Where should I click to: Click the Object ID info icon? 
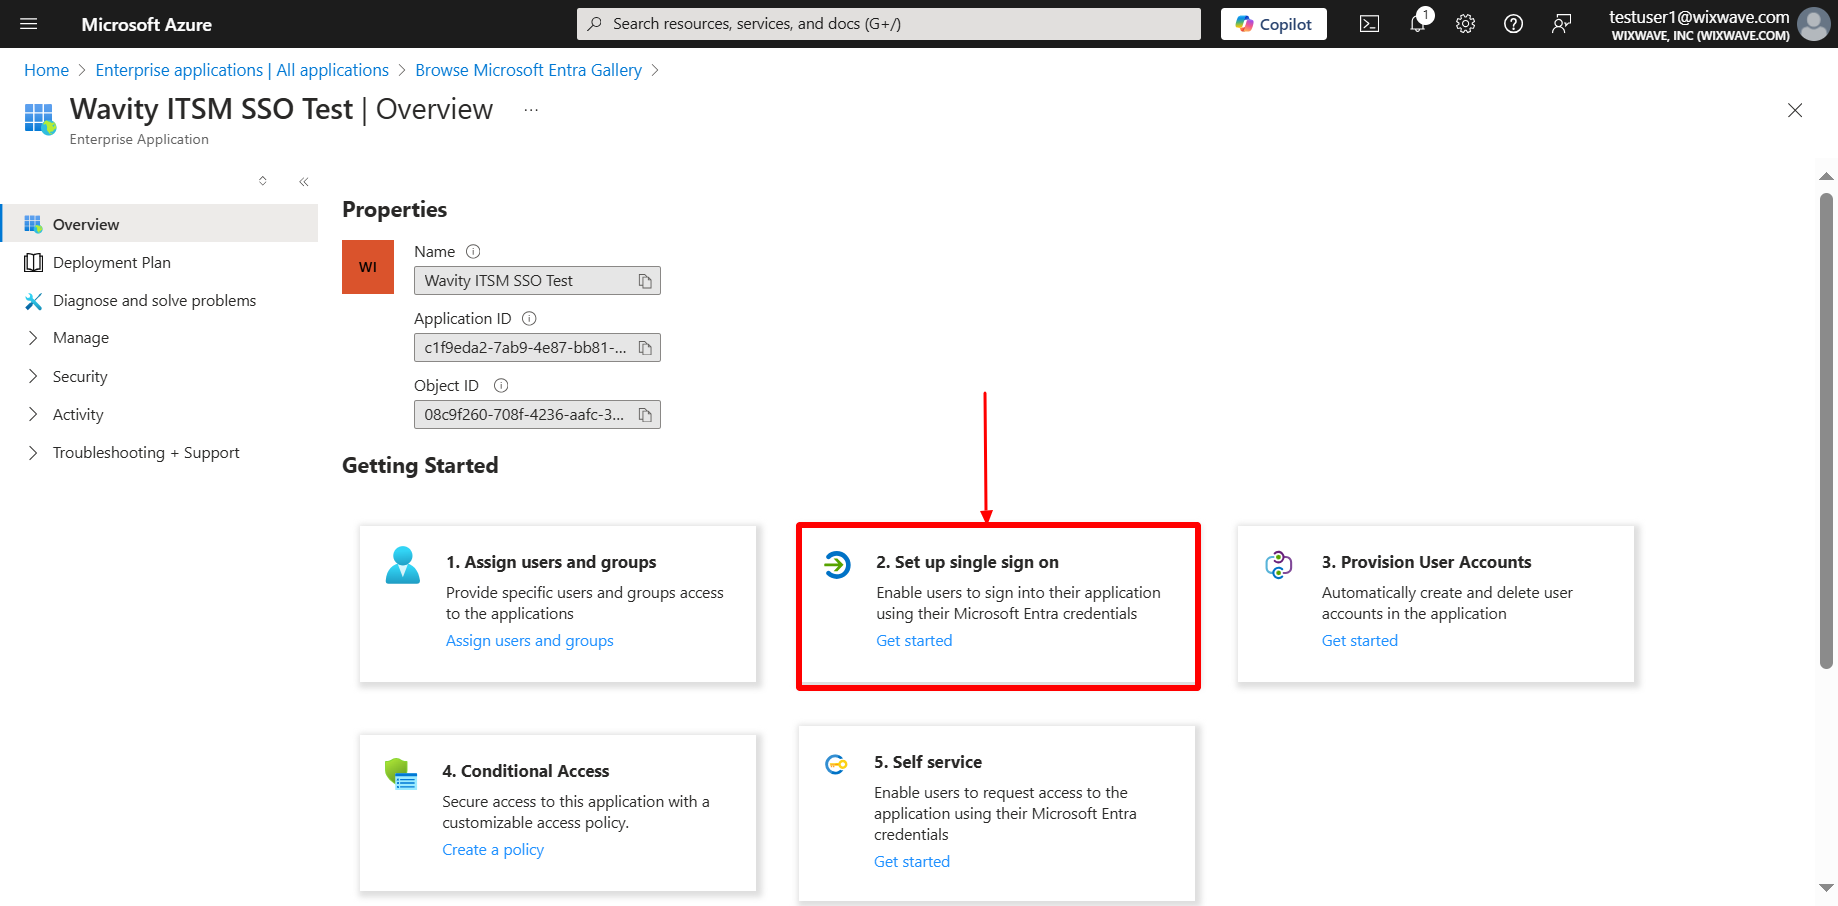click(x=501, y=386)
